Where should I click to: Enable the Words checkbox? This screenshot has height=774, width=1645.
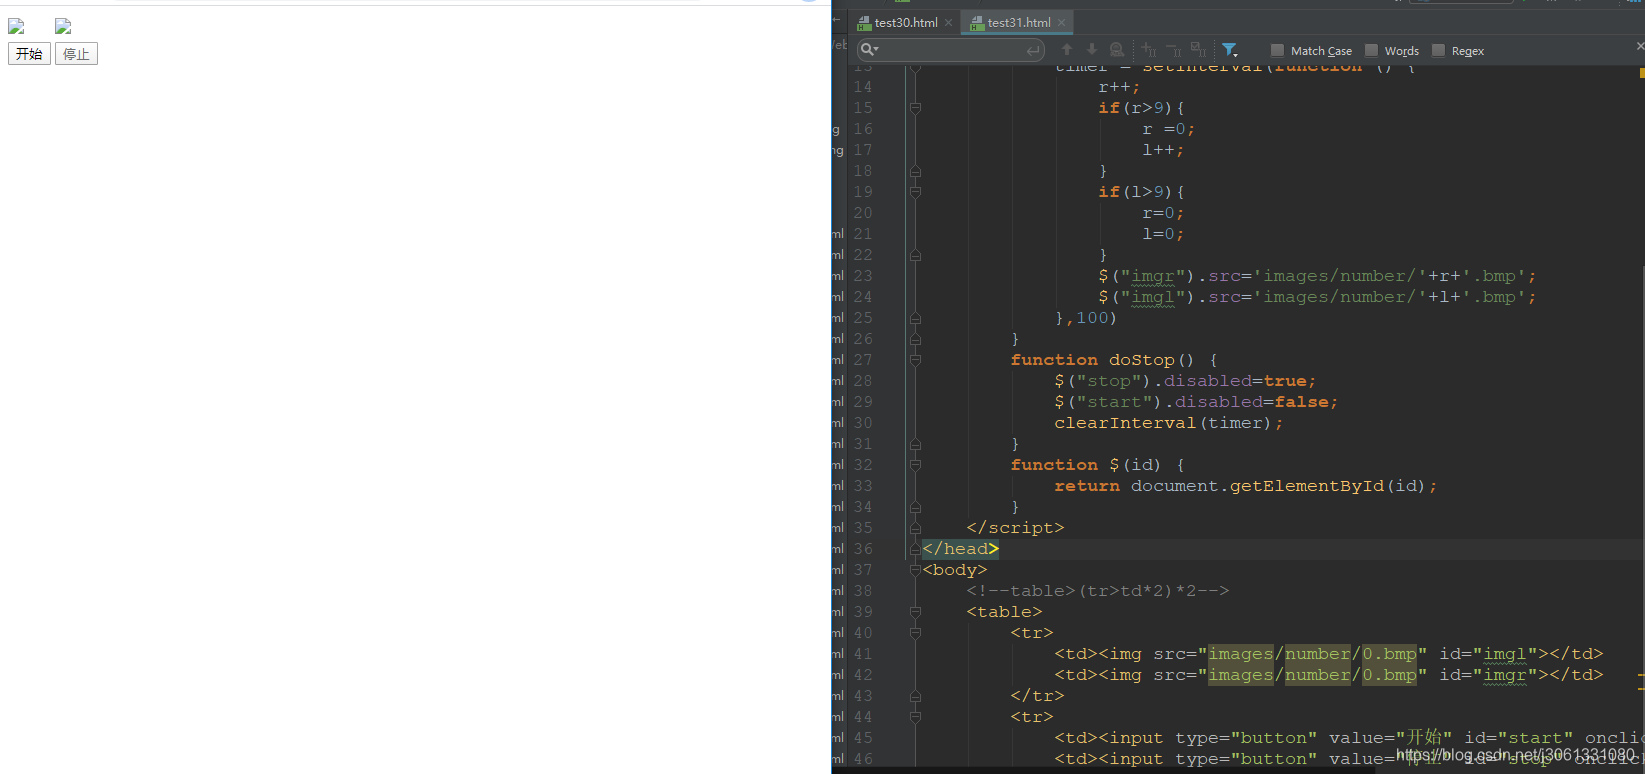click(x=1371, y=50)
